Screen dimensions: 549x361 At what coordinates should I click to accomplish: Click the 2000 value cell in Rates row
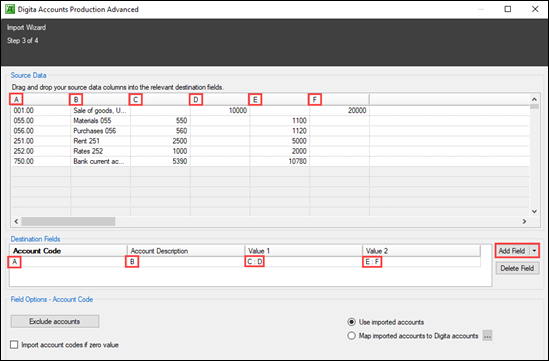click(280, 151)
